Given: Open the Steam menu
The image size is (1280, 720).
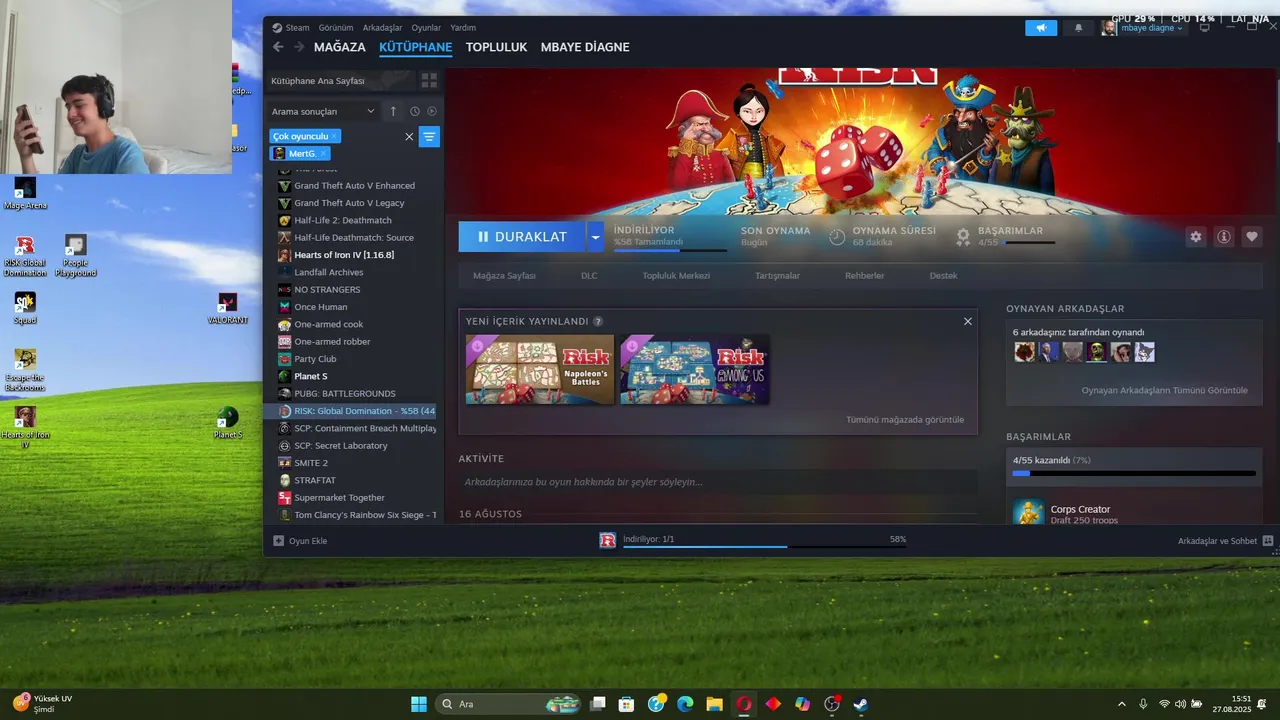Looking at the screenshot, I should 291,28.
